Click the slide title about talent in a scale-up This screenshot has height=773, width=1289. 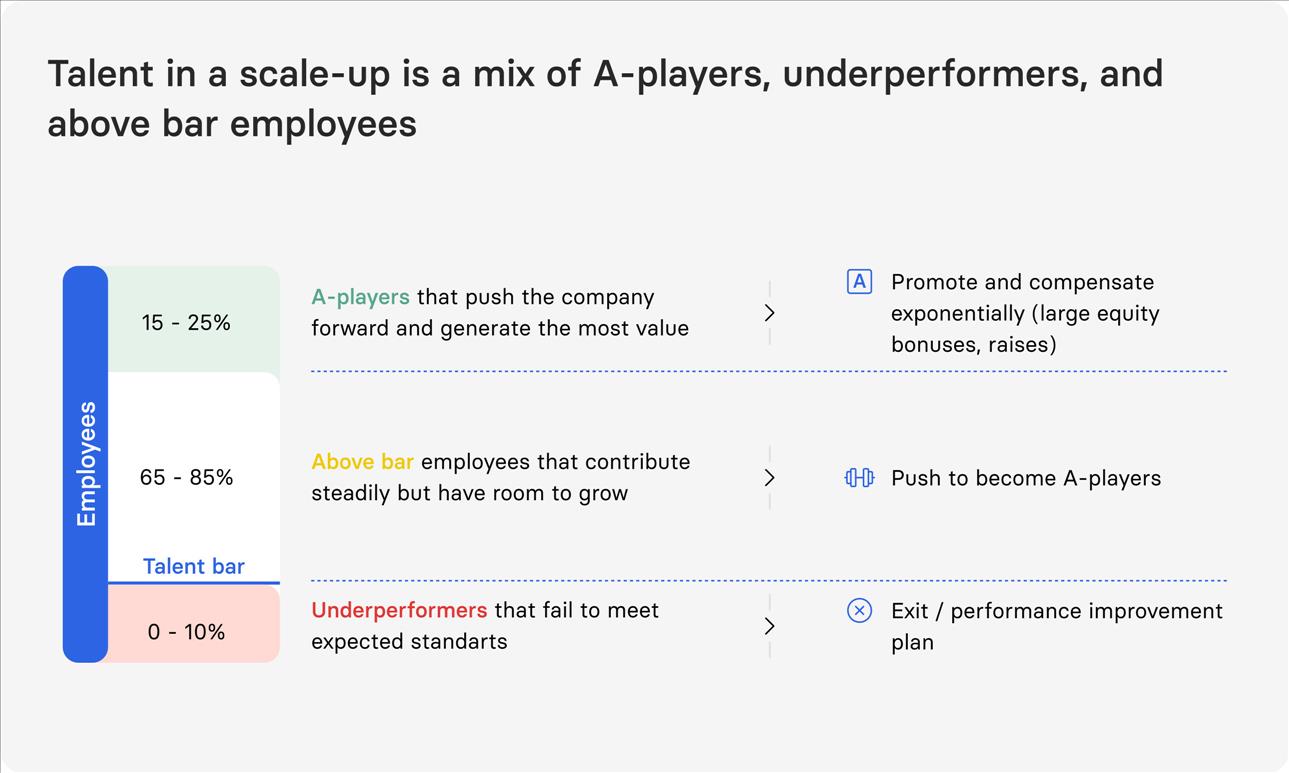click(604, 98)
